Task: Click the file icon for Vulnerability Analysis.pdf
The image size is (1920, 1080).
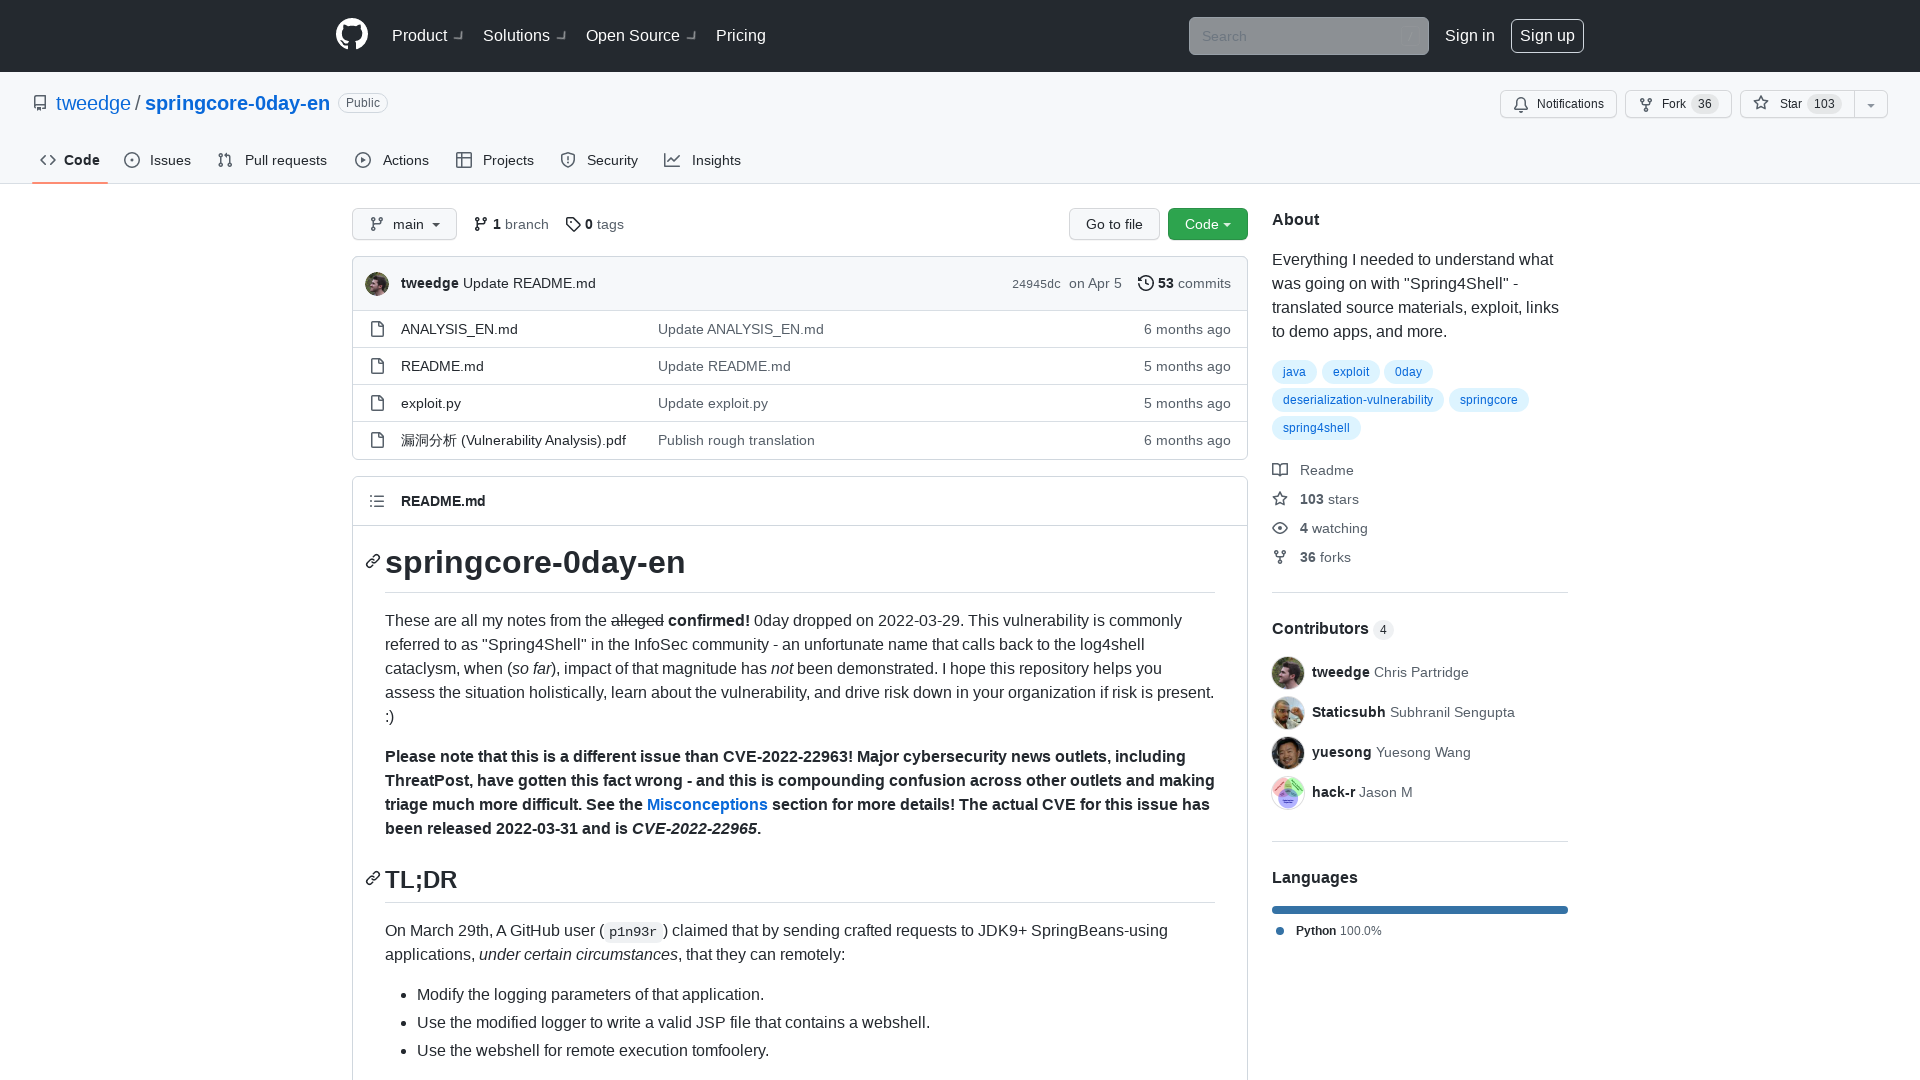Action: tap(377, 440)
